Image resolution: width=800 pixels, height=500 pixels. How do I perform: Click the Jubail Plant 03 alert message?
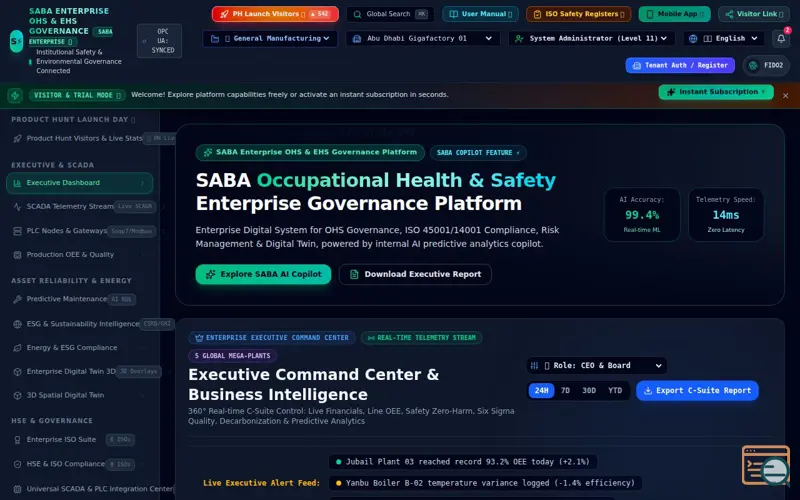coord(463,462)
